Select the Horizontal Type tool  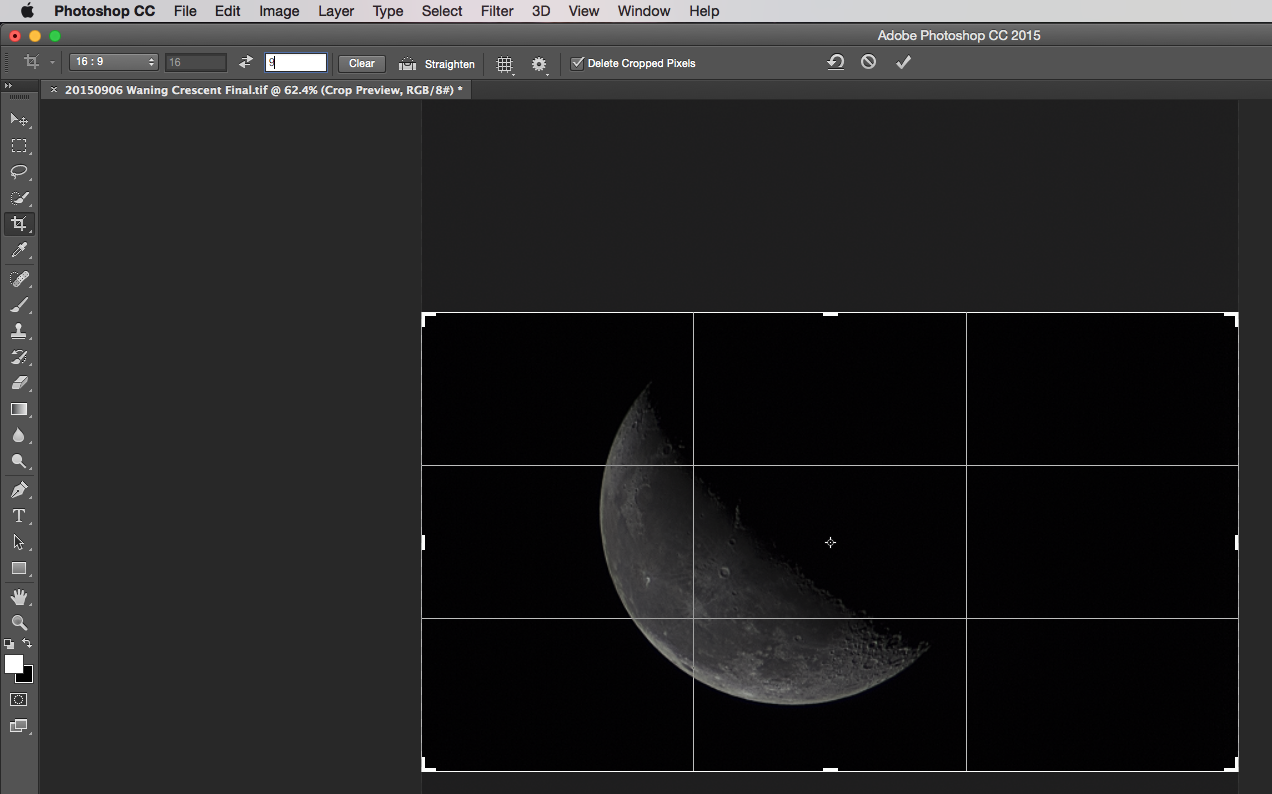[19, 516]
